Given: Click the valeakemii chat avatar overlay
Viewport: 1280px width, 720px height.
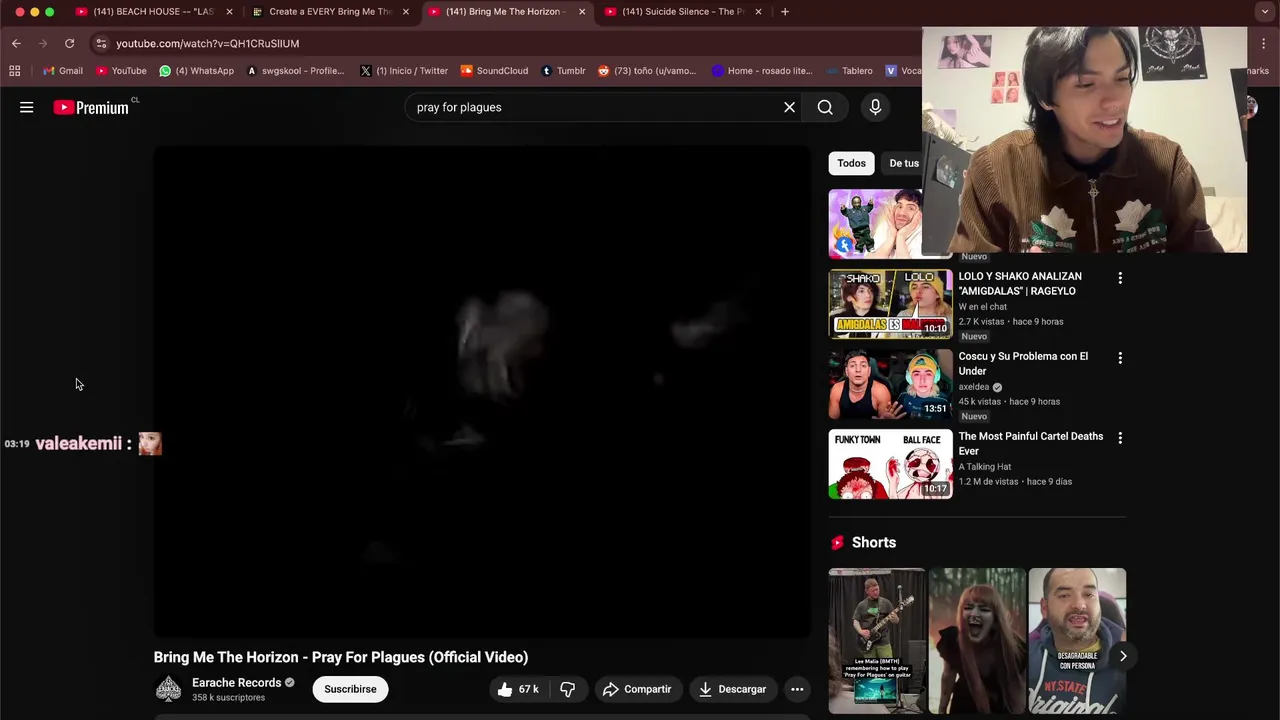Looking at the screenshot, I should tap(150, 444).
